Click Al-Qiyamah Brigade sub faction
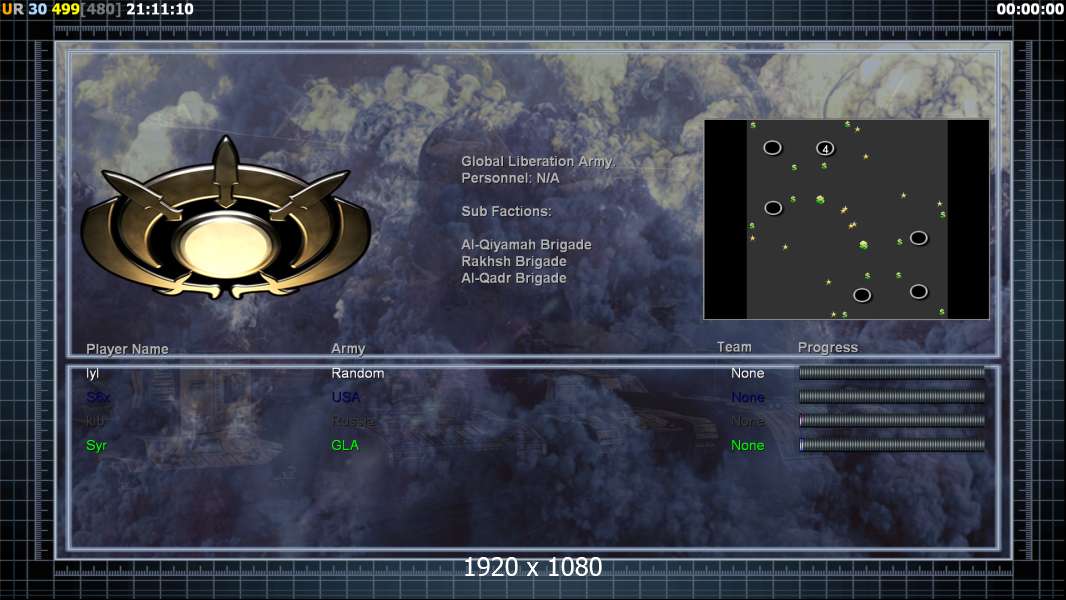The width and height of the screenshot is (1066, 600). tap(526, 245)
